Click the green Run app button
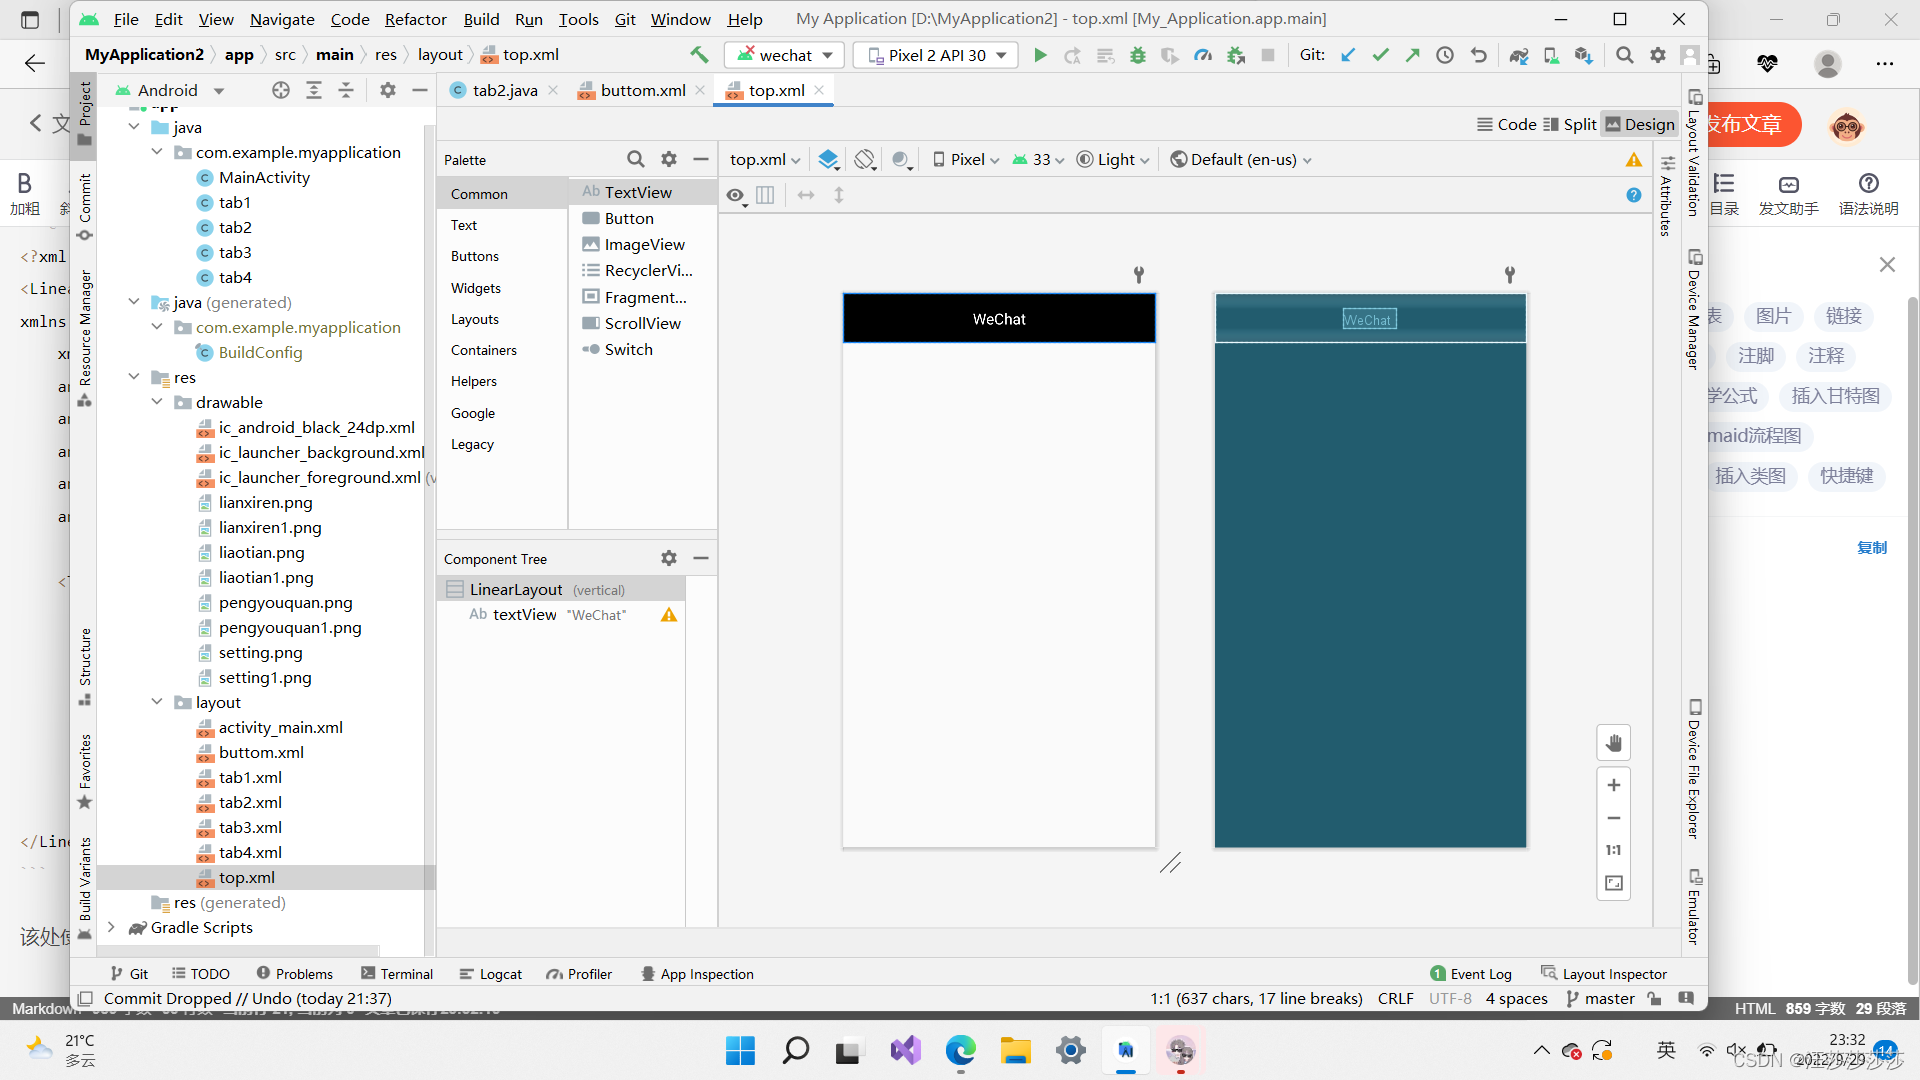The image size is (1920, 1080). click(x=1040, y=56)
